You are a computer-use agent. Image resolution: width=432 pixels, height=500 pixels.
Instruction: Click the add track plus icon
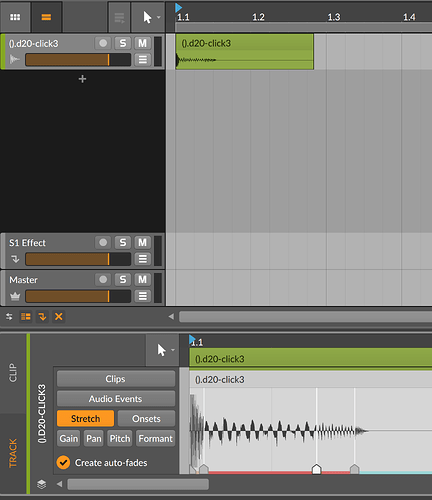82,79
